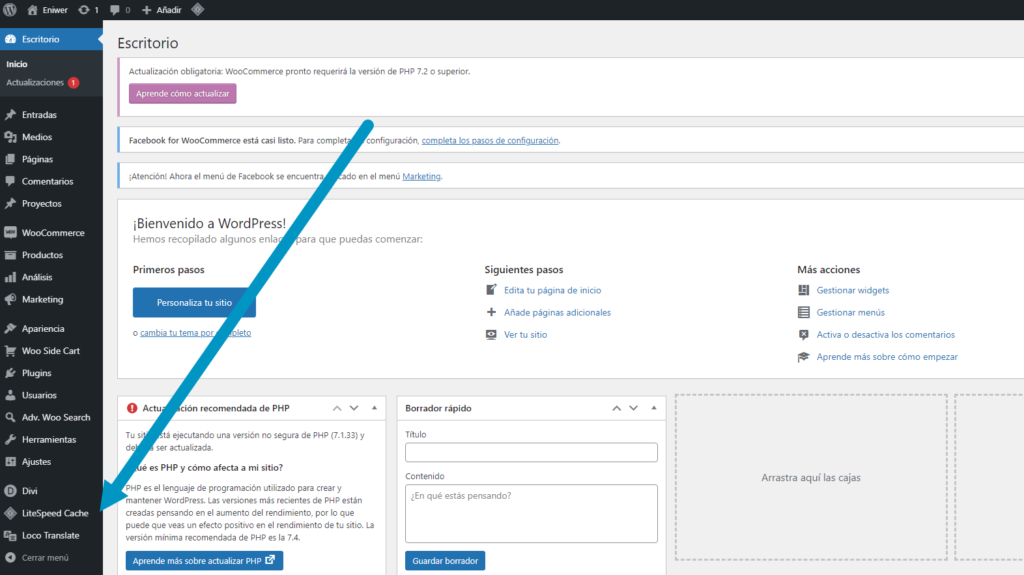Viewport: 1024px width, 575px height.
Task: Click Ver tu sitio monitor icon
Action: pyautogui.click(x=491, y=335)
